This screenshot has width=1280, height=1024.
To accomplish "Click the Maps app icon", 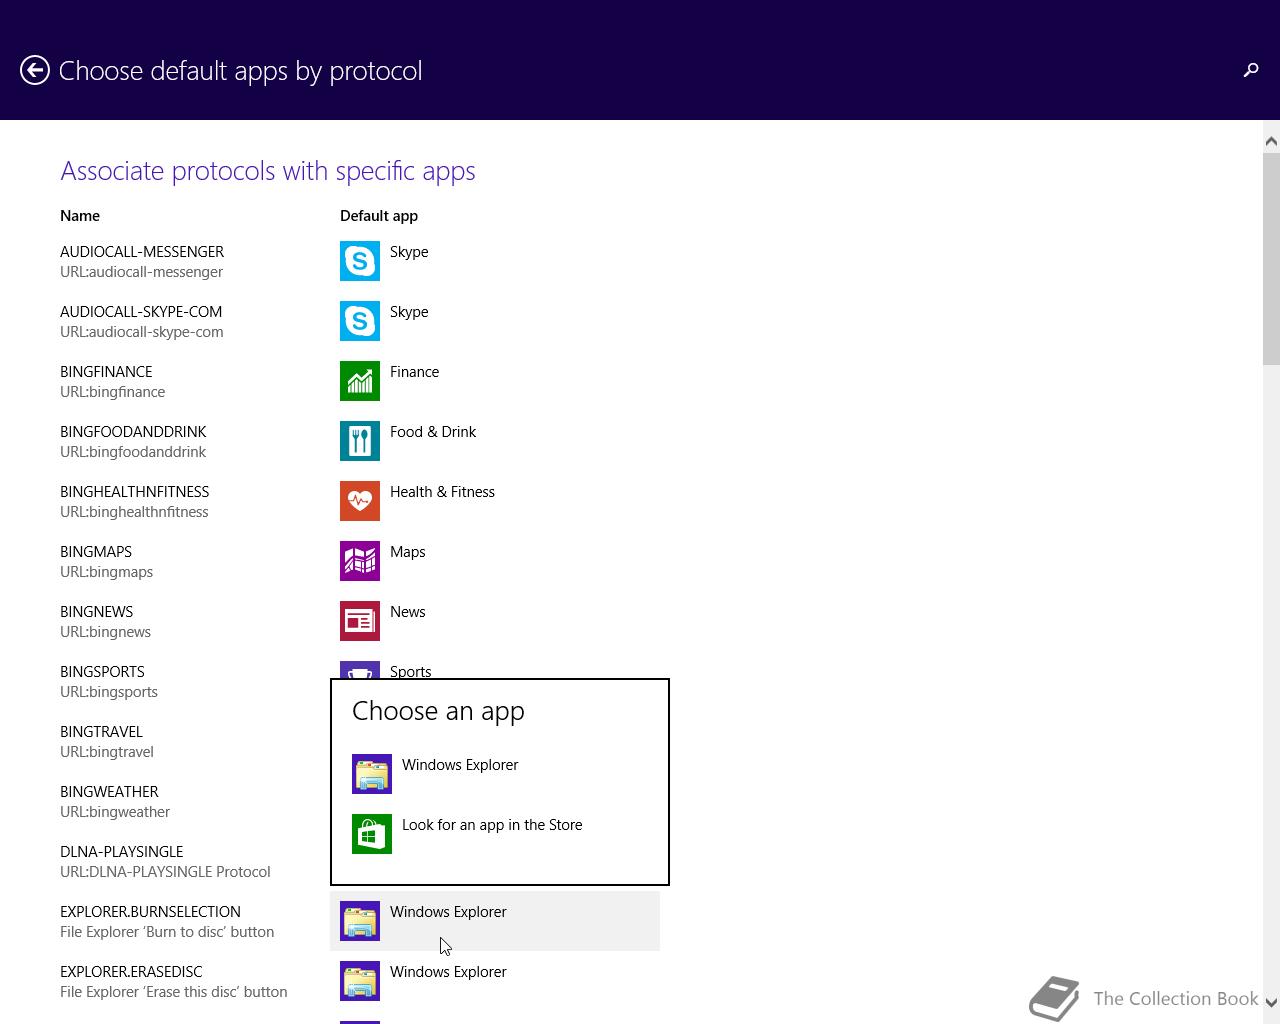I will point(360,561).
